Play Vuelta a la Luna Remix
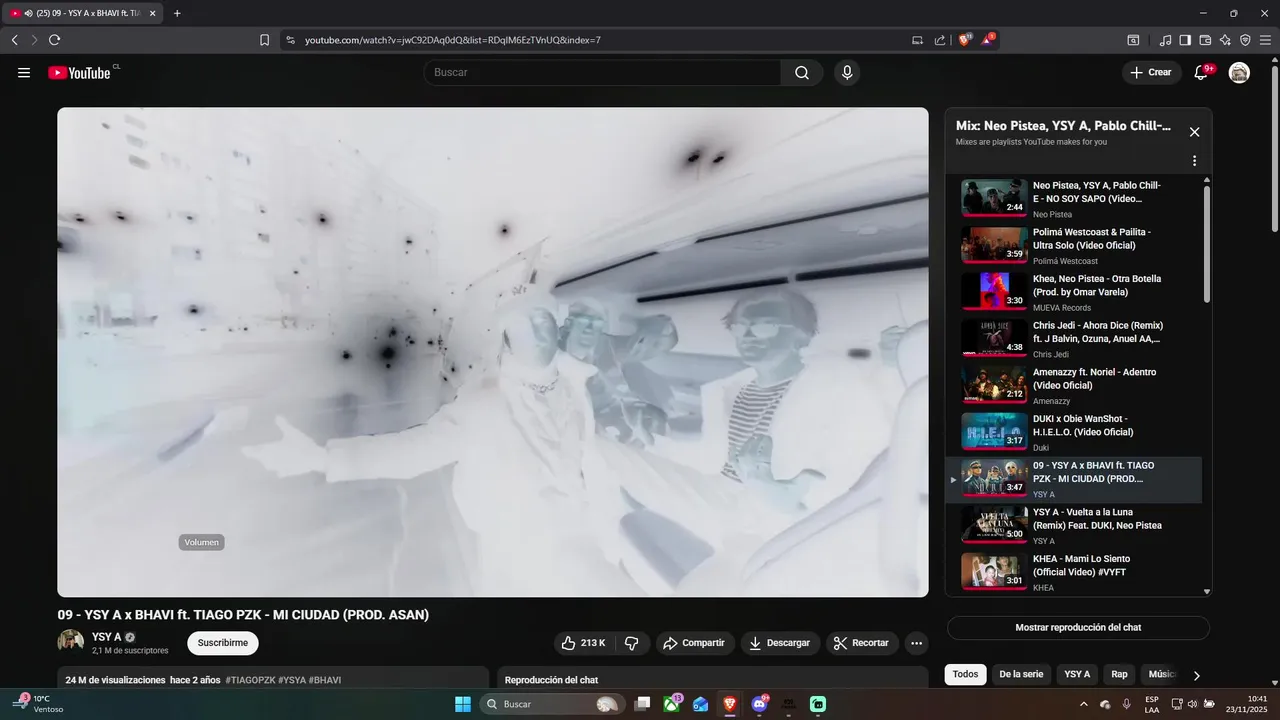This screenshot has width=1280, height=720. click(1074, 526)
